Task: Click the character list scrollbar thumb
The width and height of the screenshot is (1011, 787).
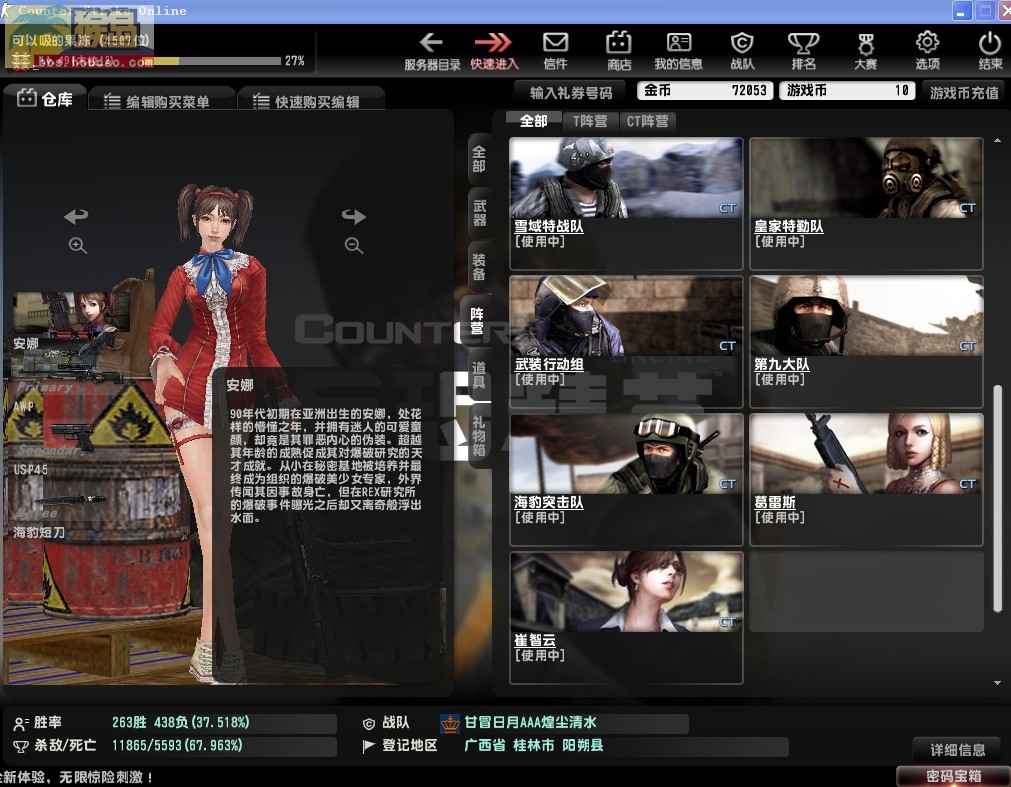Action: point(997,498)
